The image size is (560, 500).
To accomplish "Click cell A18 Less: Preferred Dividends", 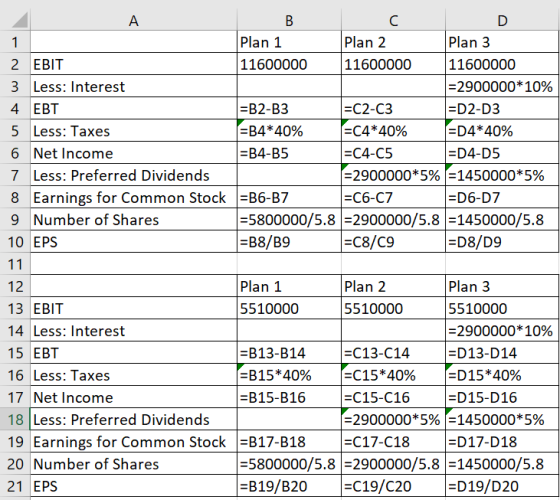I will 134,419.
